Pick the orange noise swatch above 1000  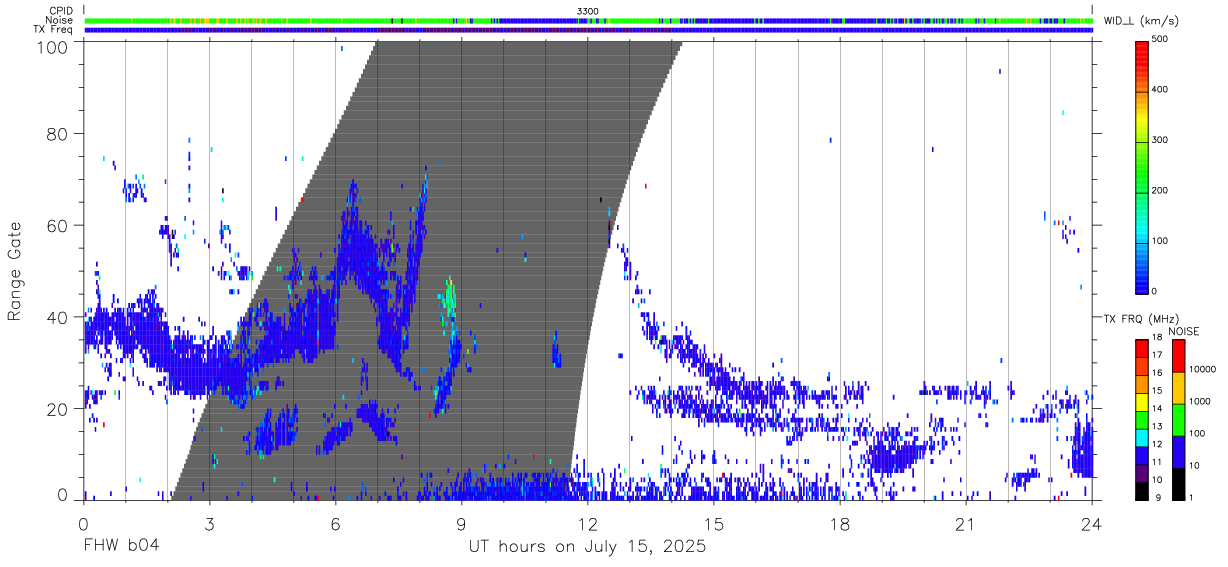tap(1178, 387)
